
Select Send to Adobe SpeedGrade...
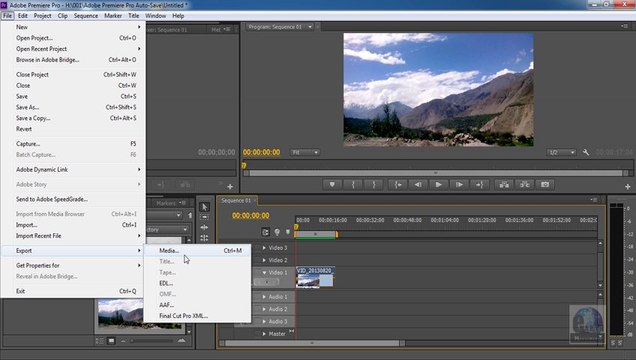[73, 199]
